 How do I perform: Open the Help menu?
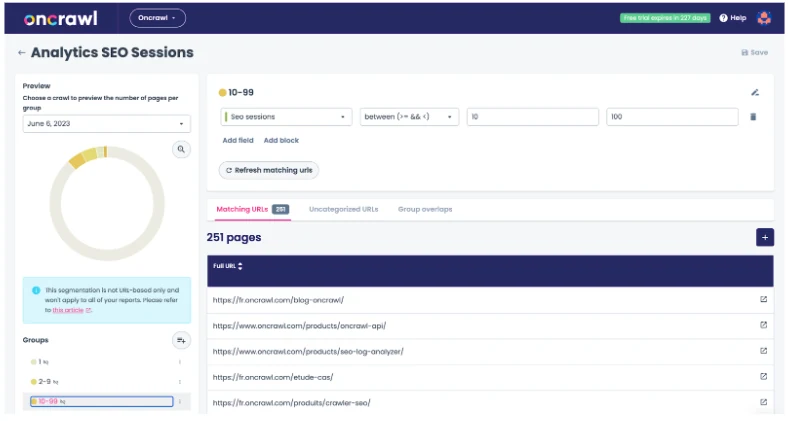point(733,18)
